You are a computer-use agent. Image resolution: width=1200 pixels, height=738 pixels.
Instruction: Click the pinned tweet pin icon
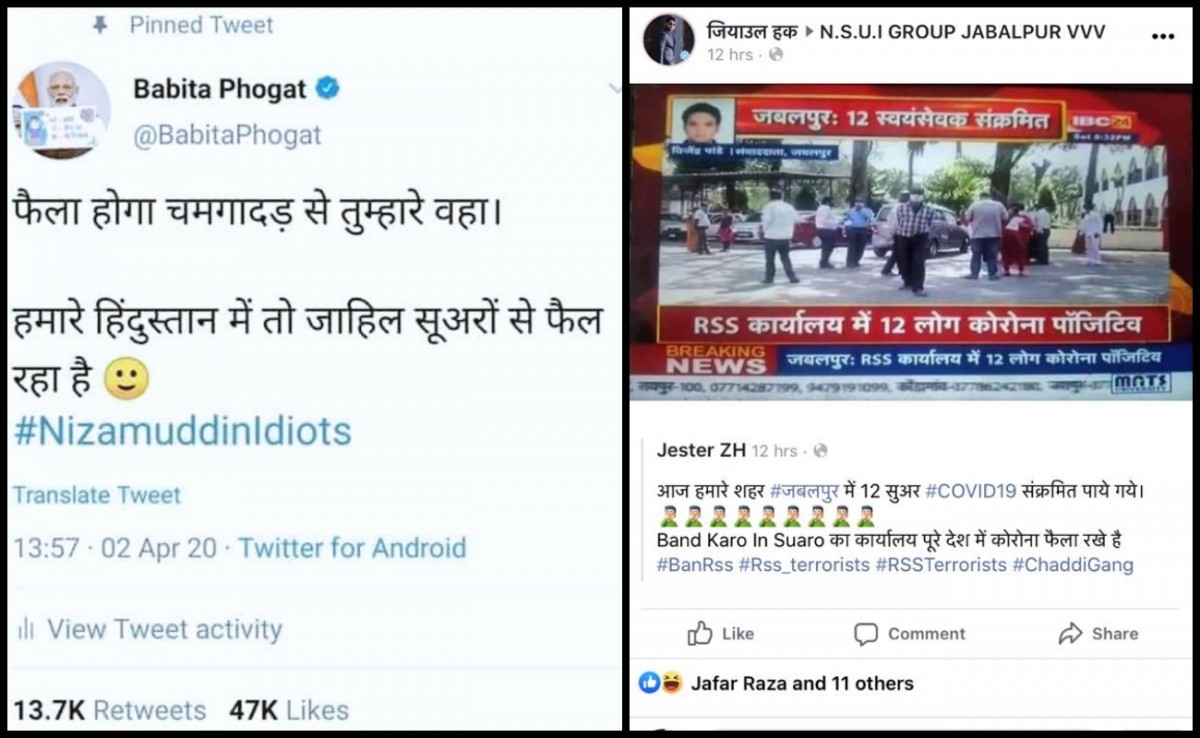point(100,25)
